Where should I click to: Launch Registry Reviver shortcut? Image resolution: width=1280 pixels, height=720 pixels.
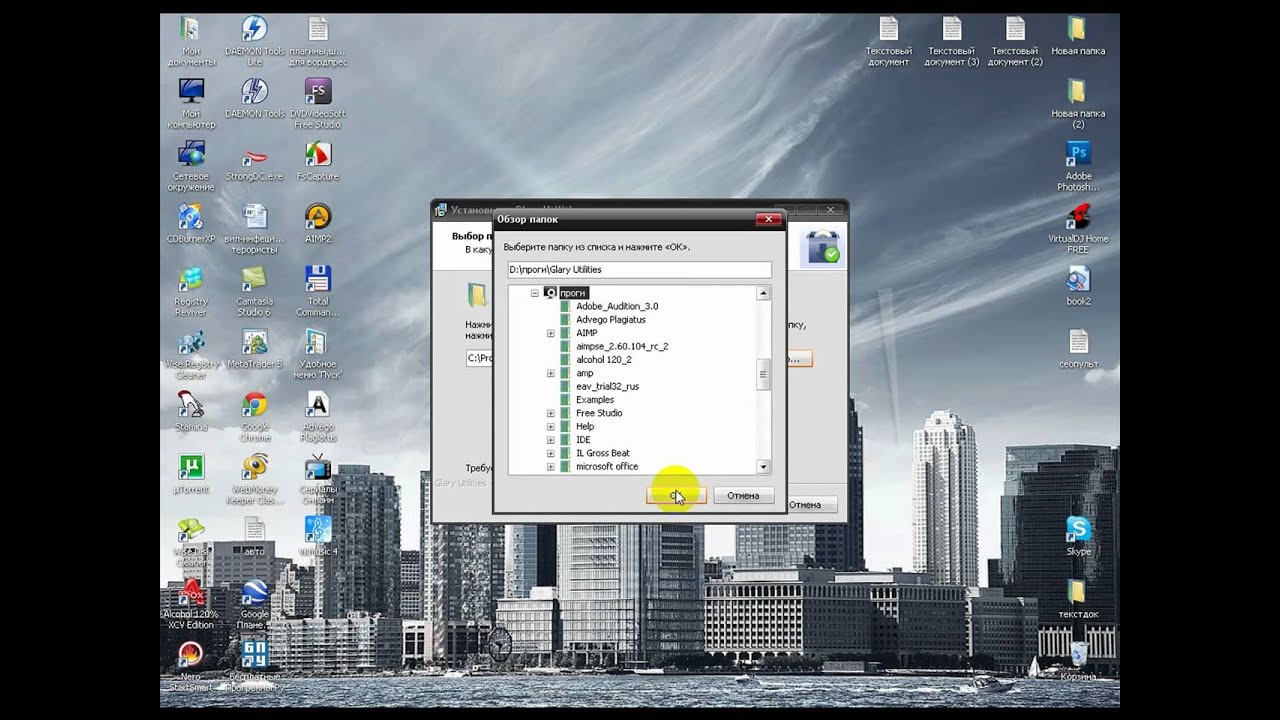tap(191, 291)
